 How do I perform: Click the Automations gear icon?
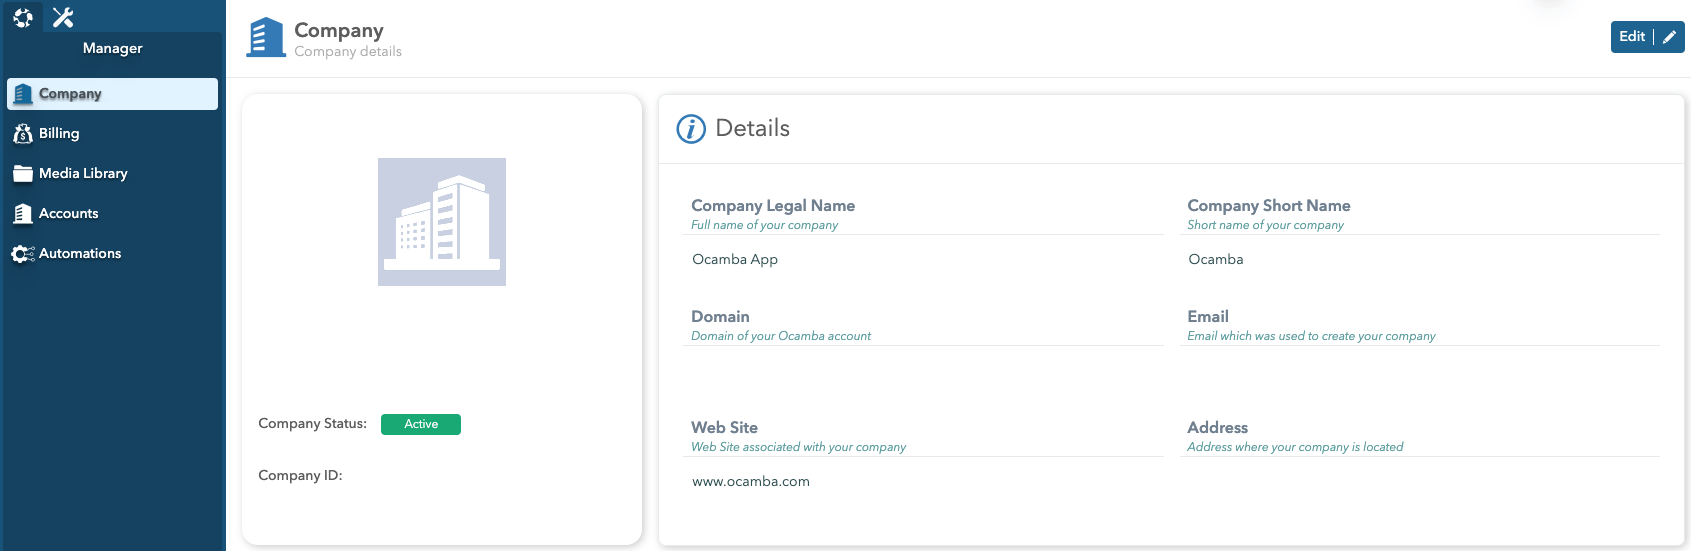(23, 254)
